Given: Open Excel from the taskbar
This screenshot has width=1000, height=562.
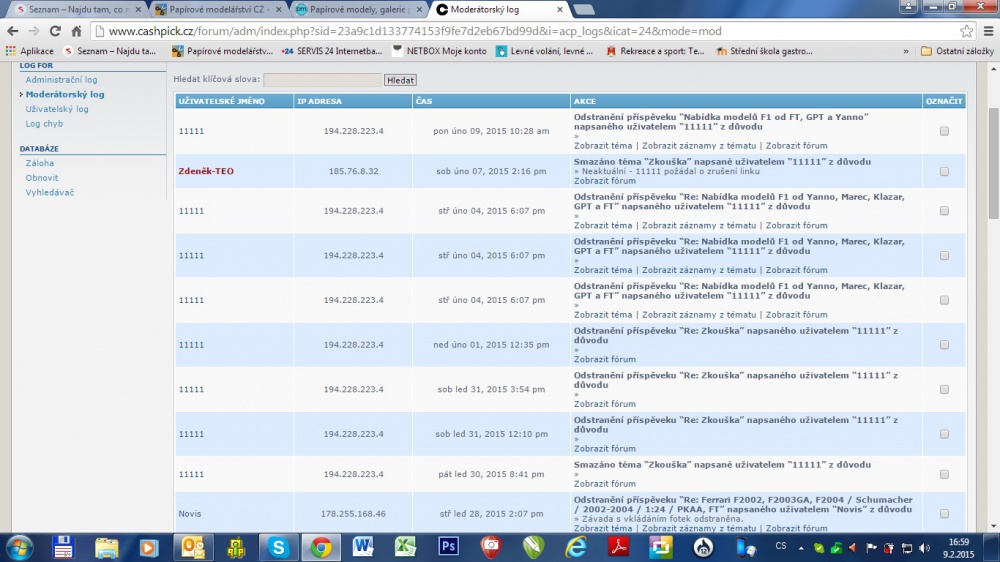Looking at the screenshot, I should pos(405,547).
